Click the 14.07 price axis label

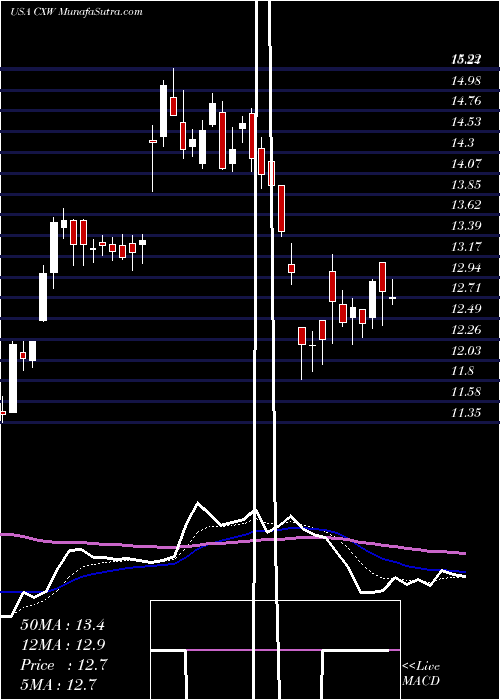(x=466, y=163)
